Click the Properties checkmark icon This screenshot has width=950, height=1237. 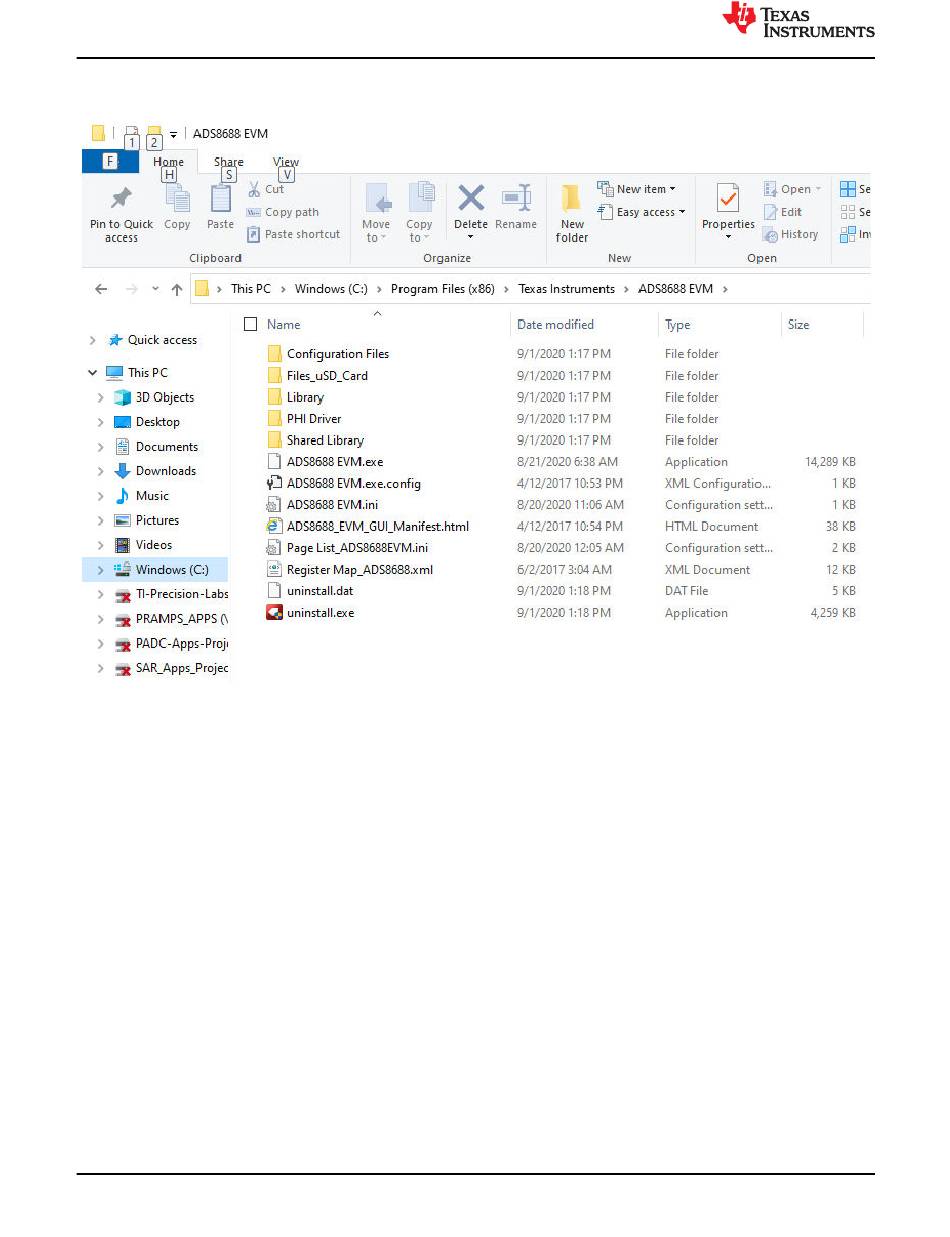pos(728,199)
